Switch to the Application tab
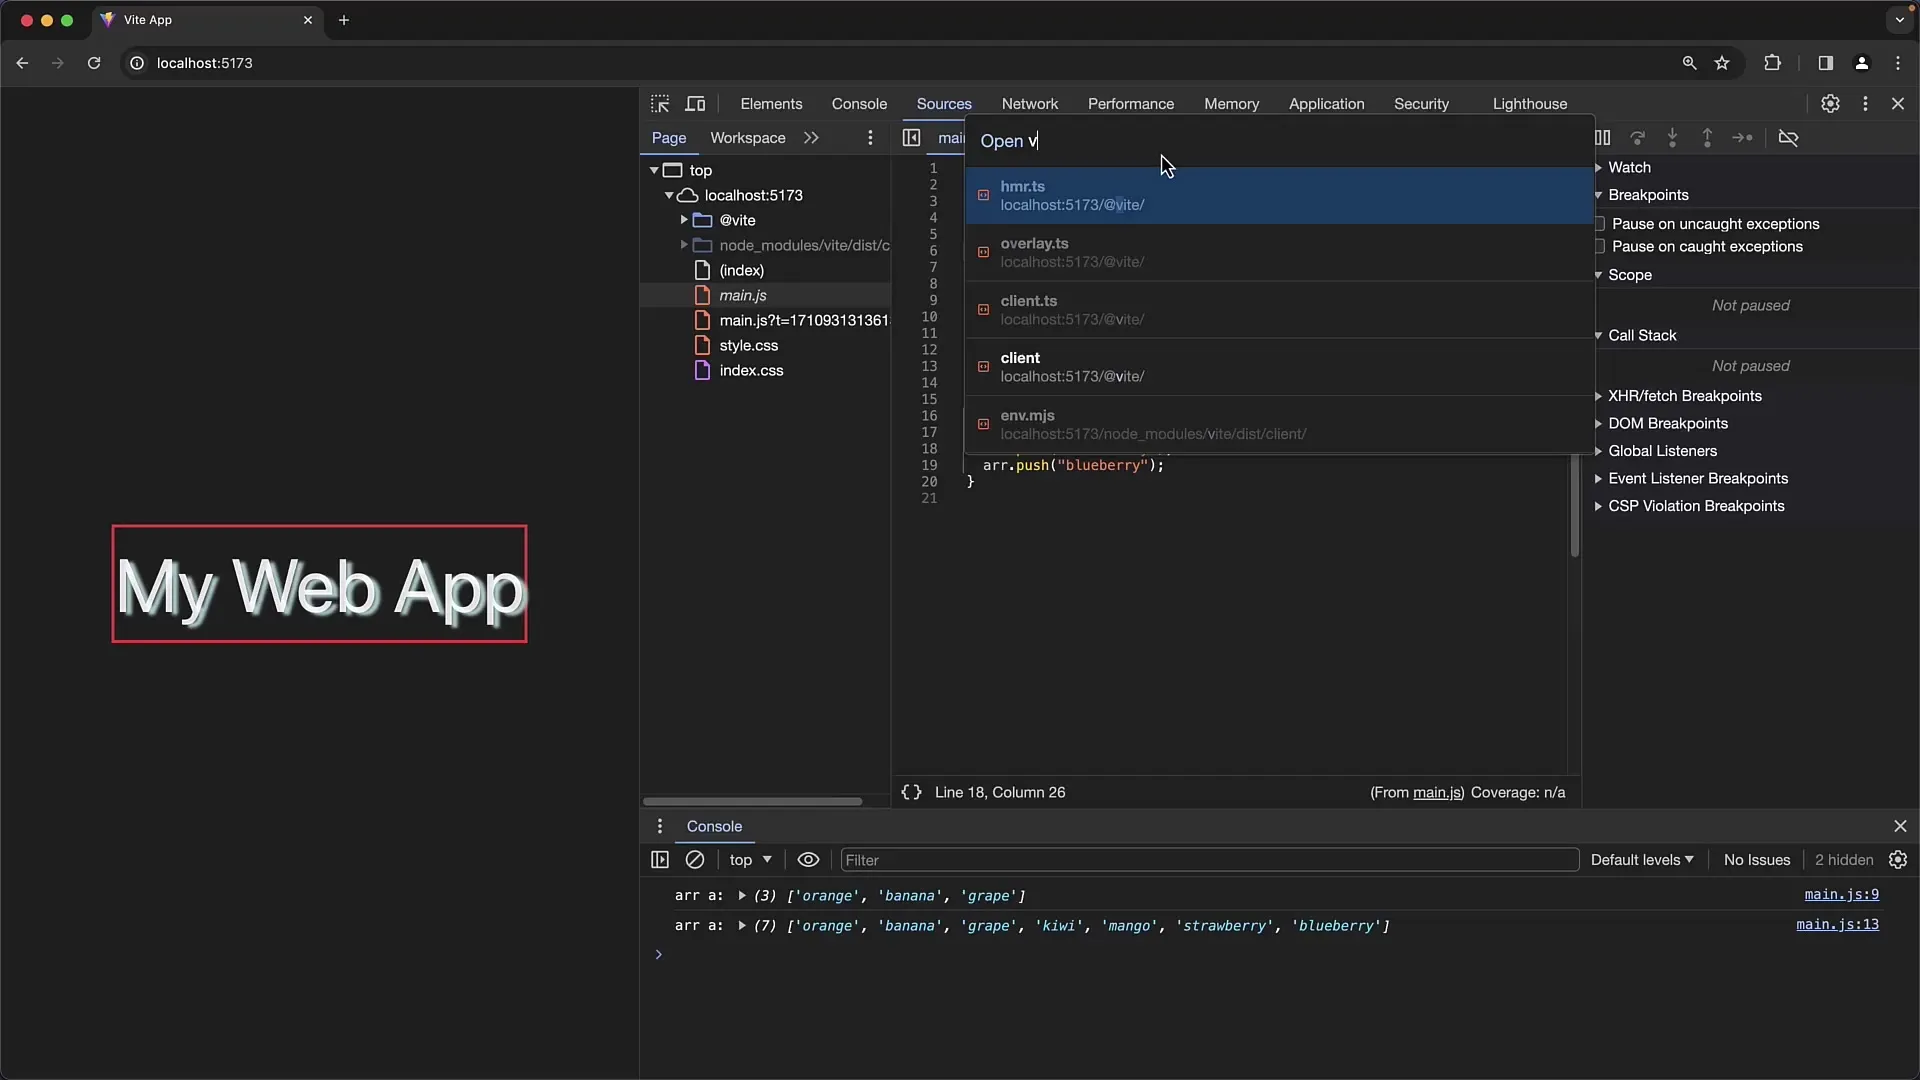 click(1326, 104)
